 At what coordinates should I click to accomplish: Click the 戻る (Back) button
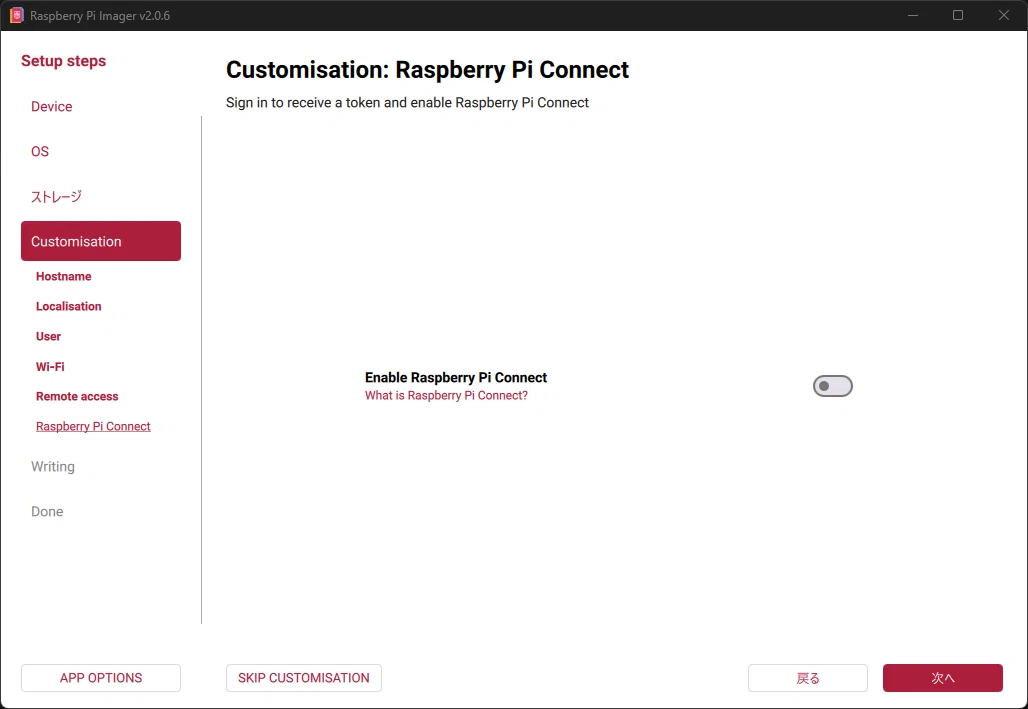pyautogui.click(x=808, y=678)
